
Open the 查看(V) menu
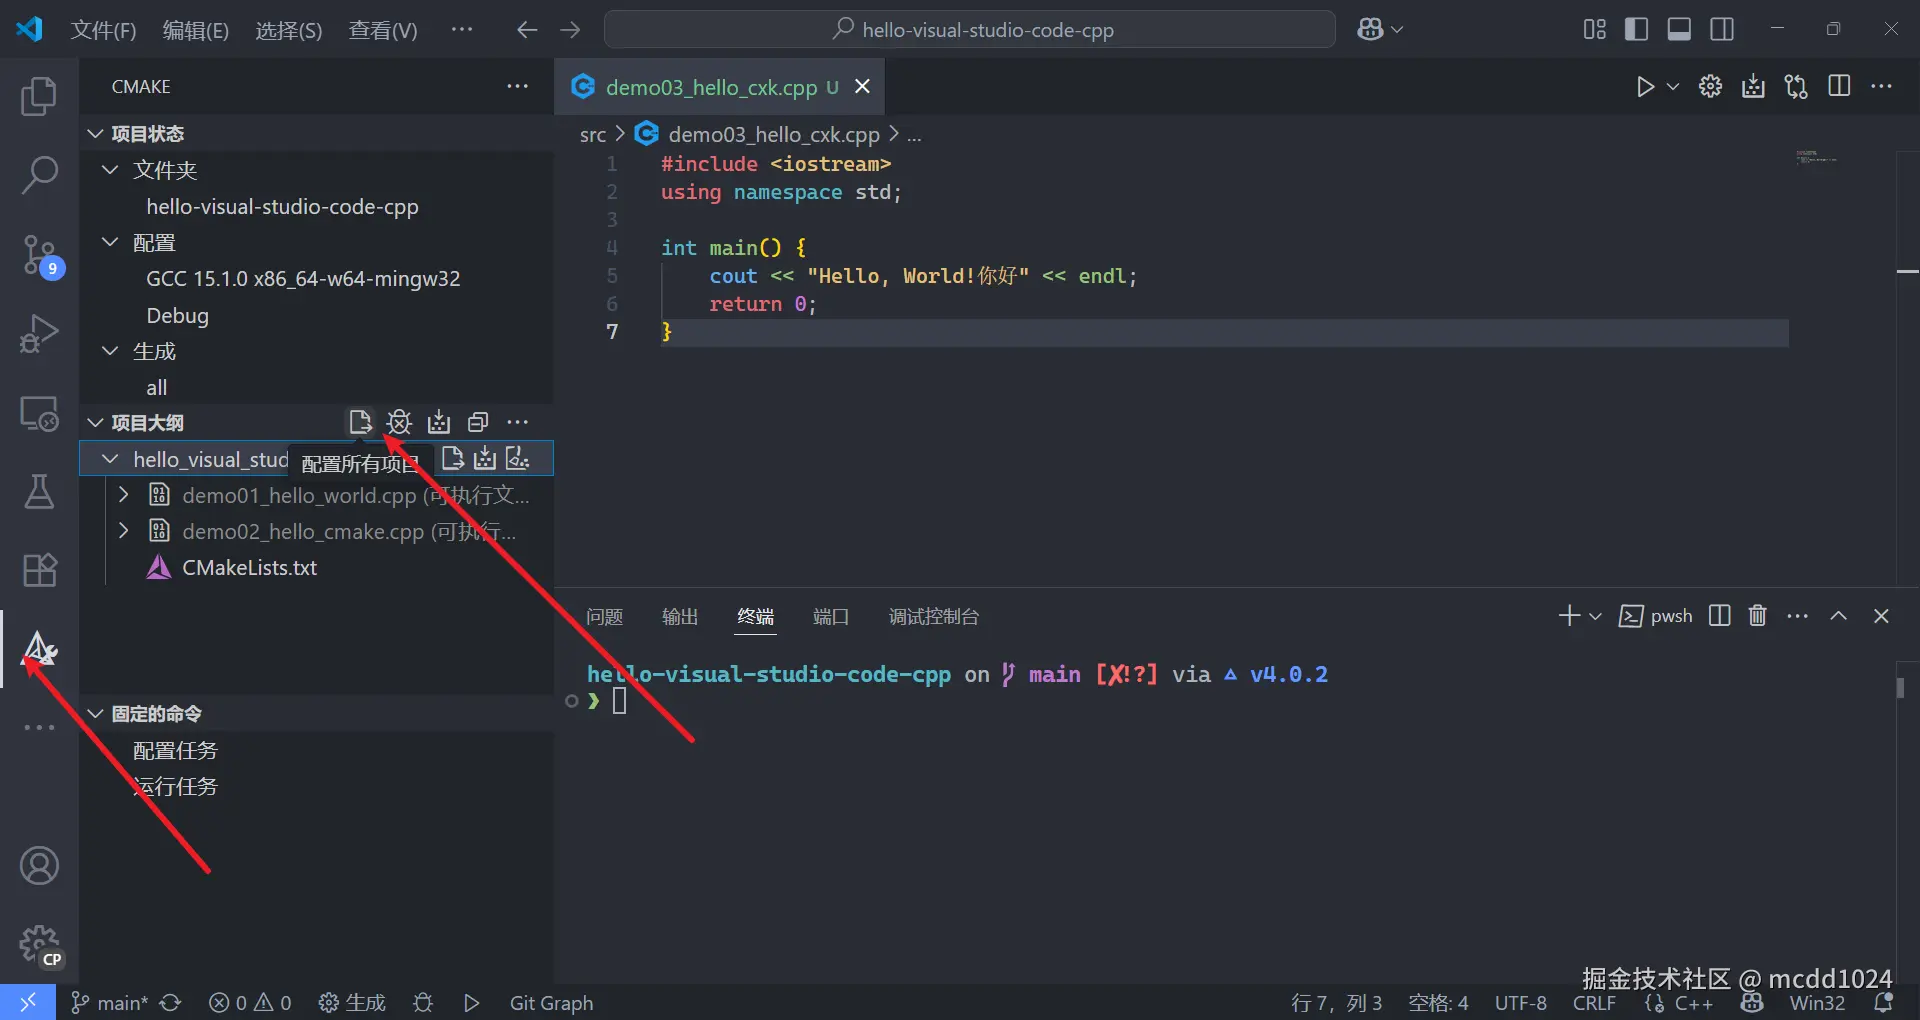tap(383, 30)
